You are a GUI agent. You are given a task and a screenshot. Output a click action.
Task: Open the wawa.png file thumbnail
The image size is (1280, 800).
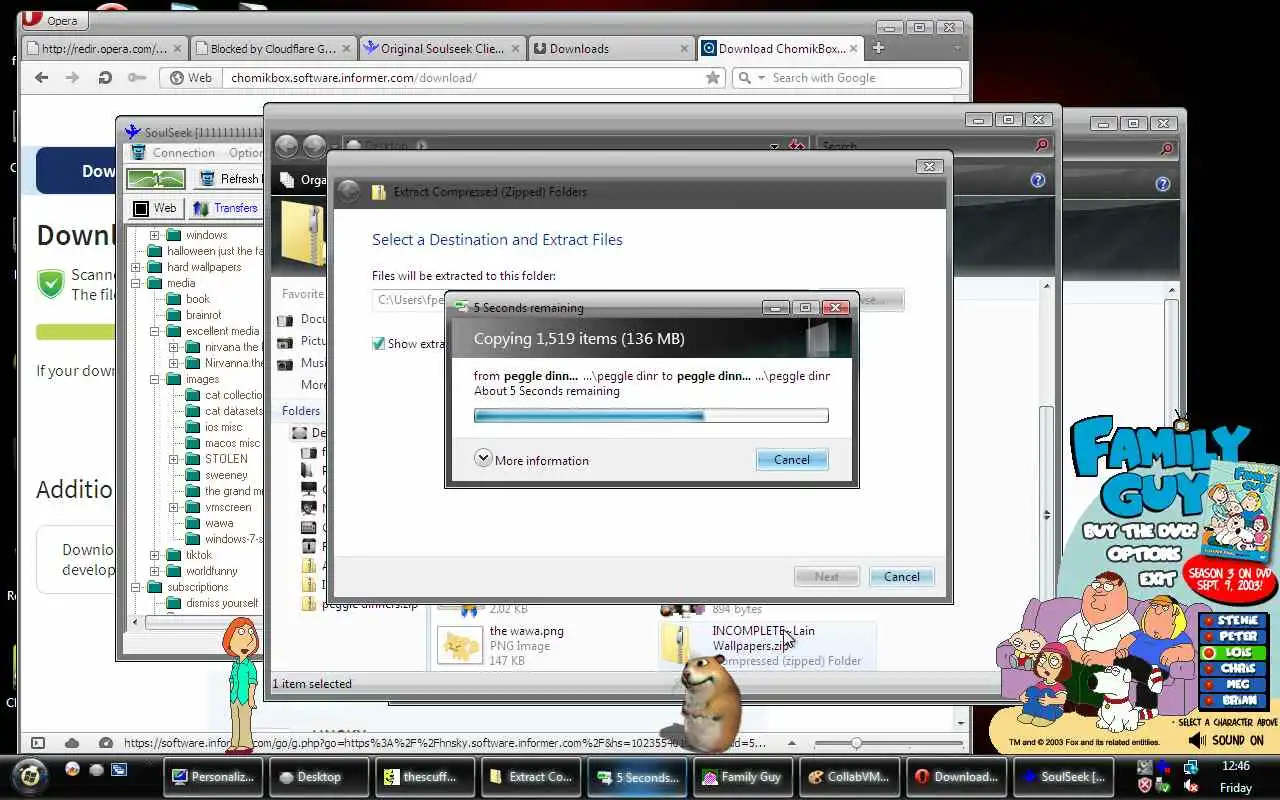click(460, 645)
